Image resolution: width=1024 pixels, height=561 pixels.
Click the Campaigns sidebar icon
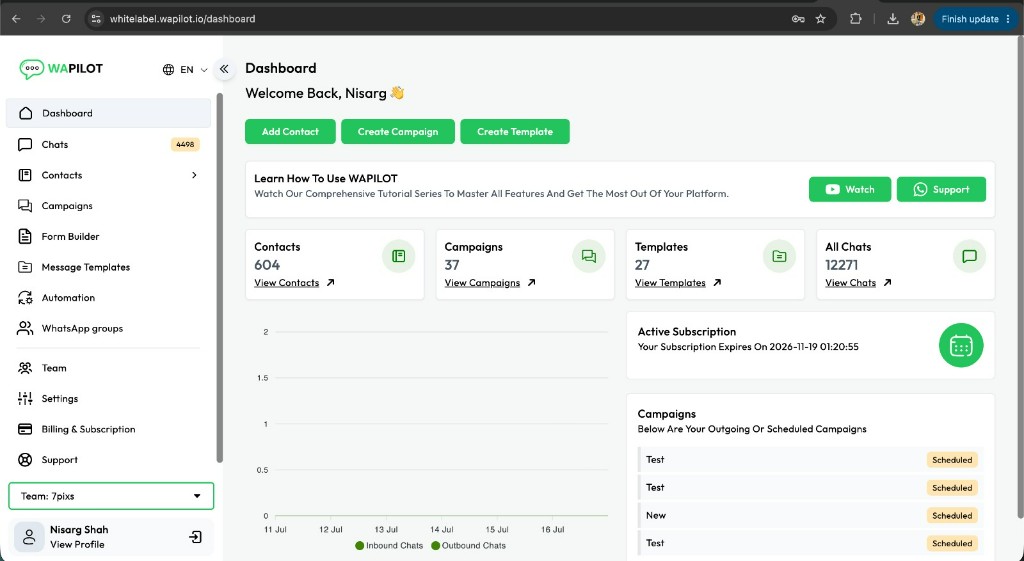click(25, 206)
